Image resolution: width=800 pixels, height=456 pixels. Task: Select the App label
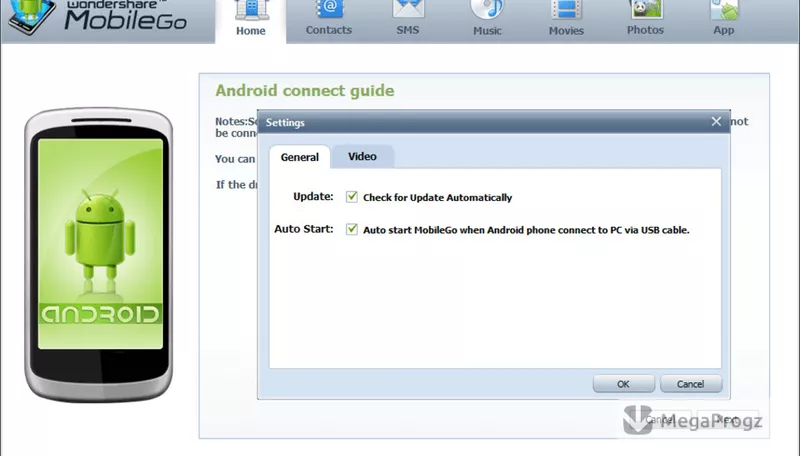pos(723,30)
